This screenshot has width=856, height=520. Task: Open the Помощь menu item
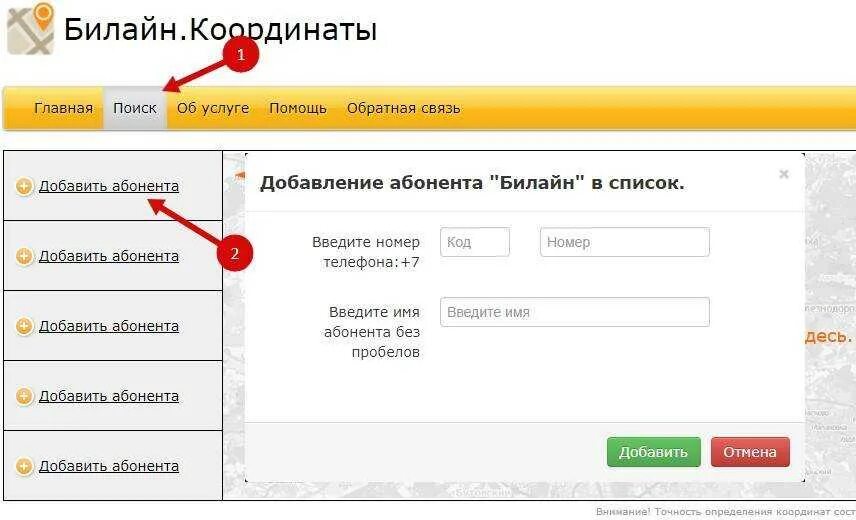point(298,108)
